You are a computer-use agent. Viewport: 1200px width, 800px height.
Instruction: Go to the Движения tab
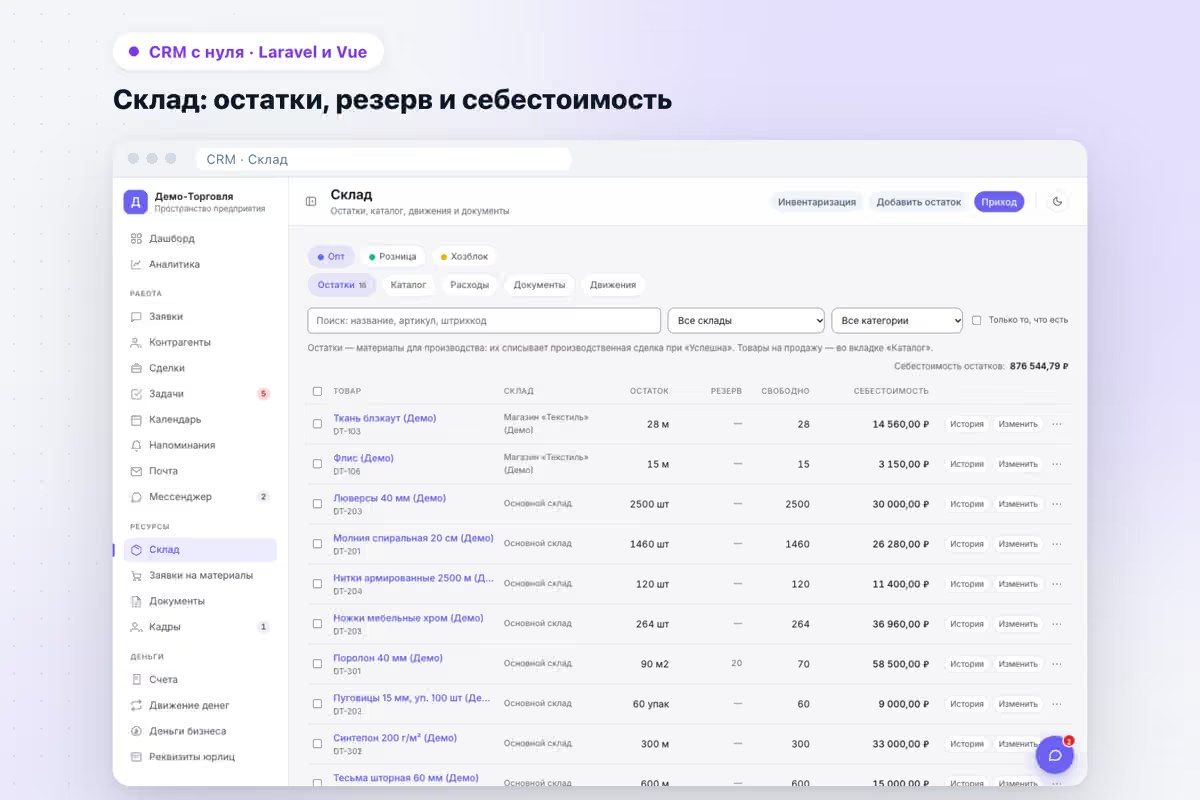click(x=613, y=285)
